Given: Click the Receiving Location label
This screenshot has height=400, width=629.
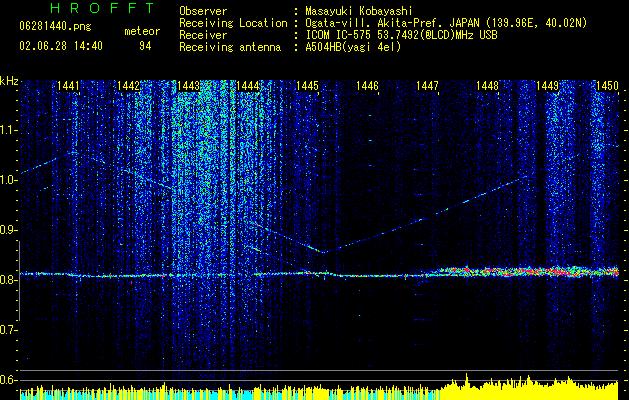Looking at the screenshot, I should pos(233,23).
